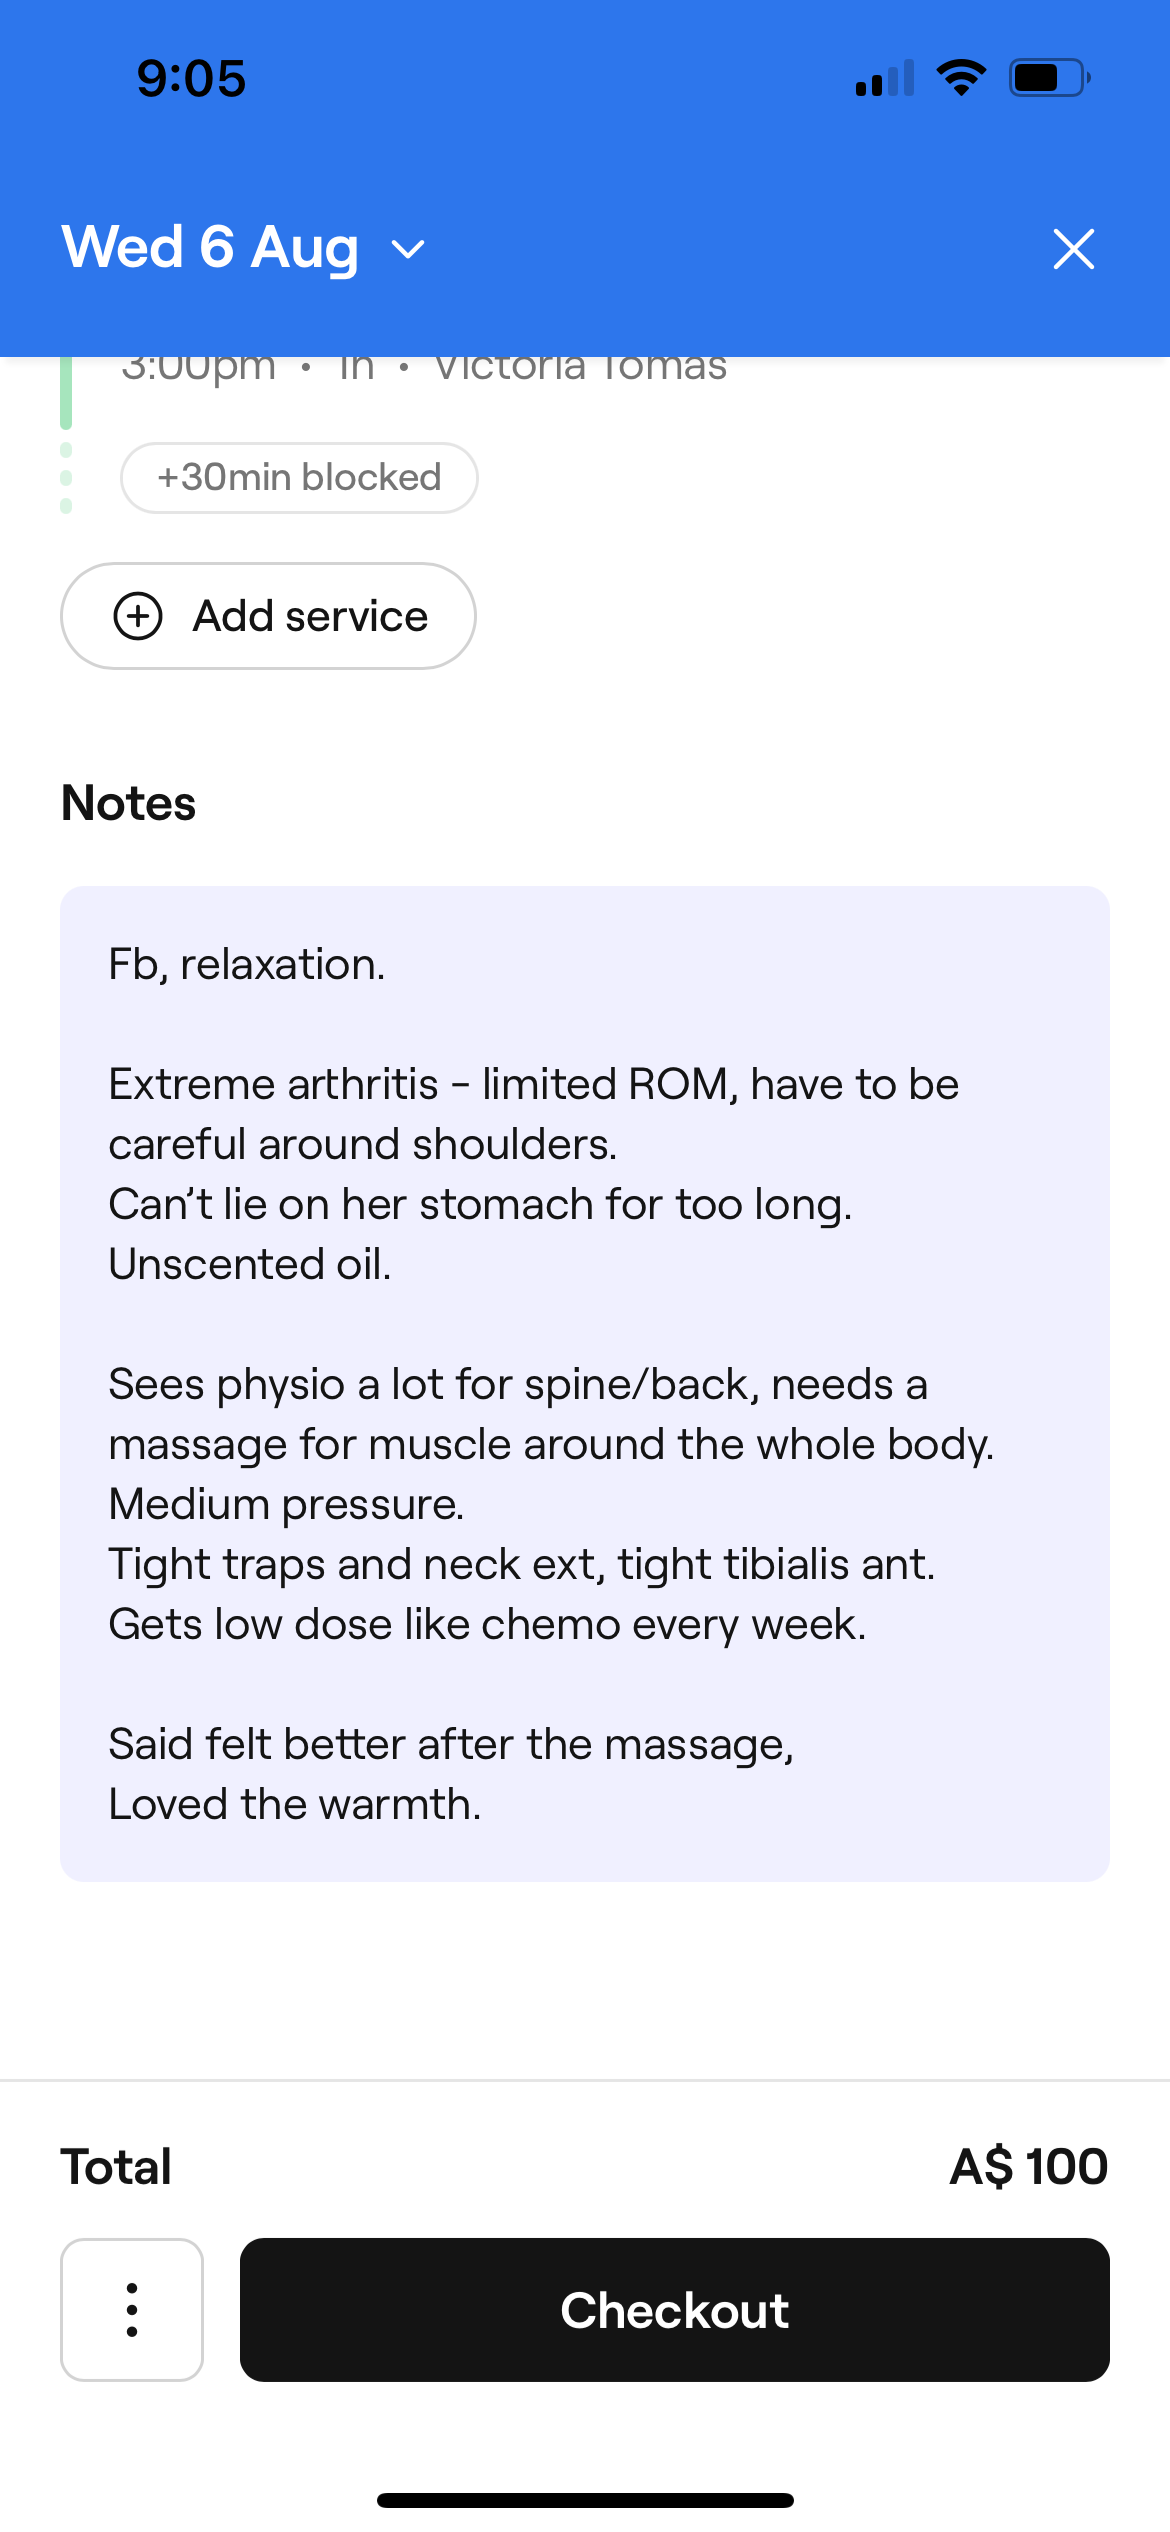Tap the Wi-Fi icon in the status bar

[961, 78]
